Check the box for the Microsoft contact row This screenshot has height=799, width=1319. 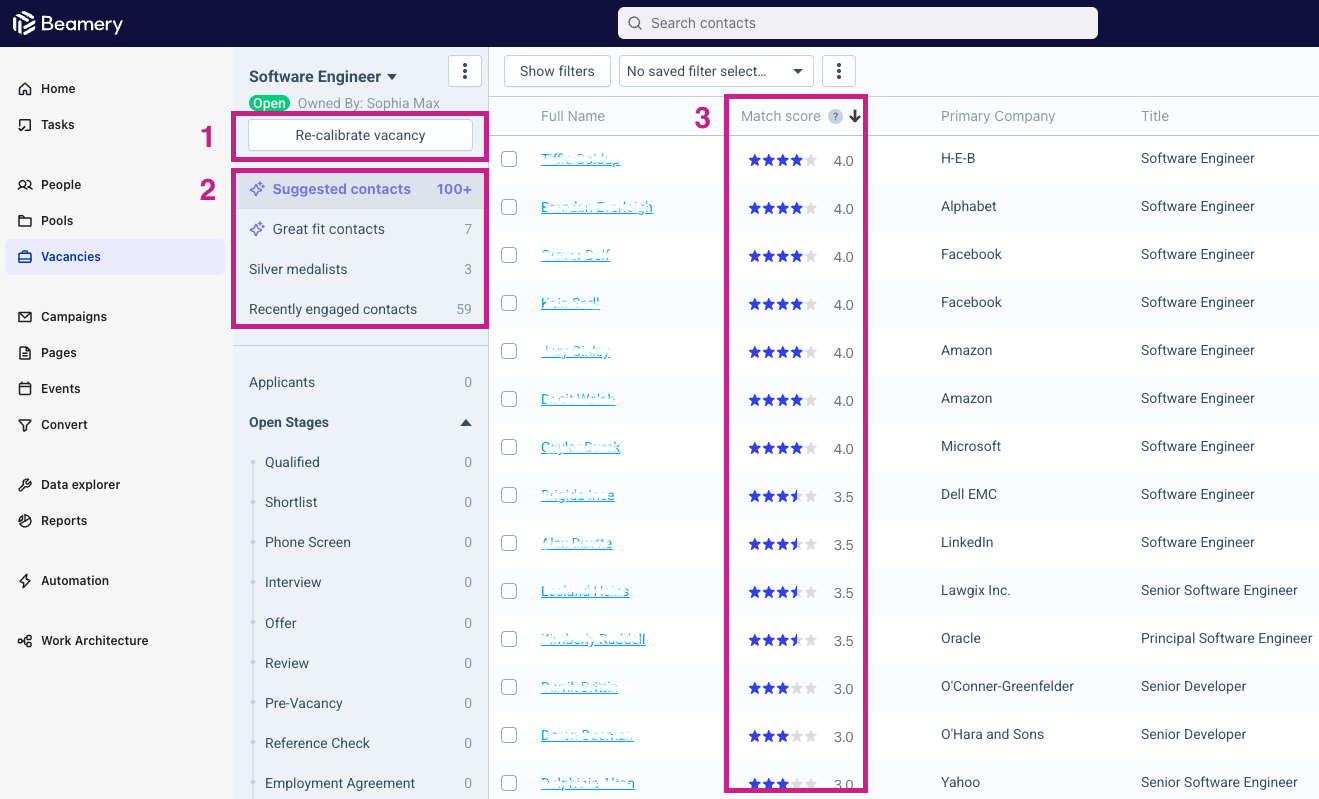pos(509,447)
